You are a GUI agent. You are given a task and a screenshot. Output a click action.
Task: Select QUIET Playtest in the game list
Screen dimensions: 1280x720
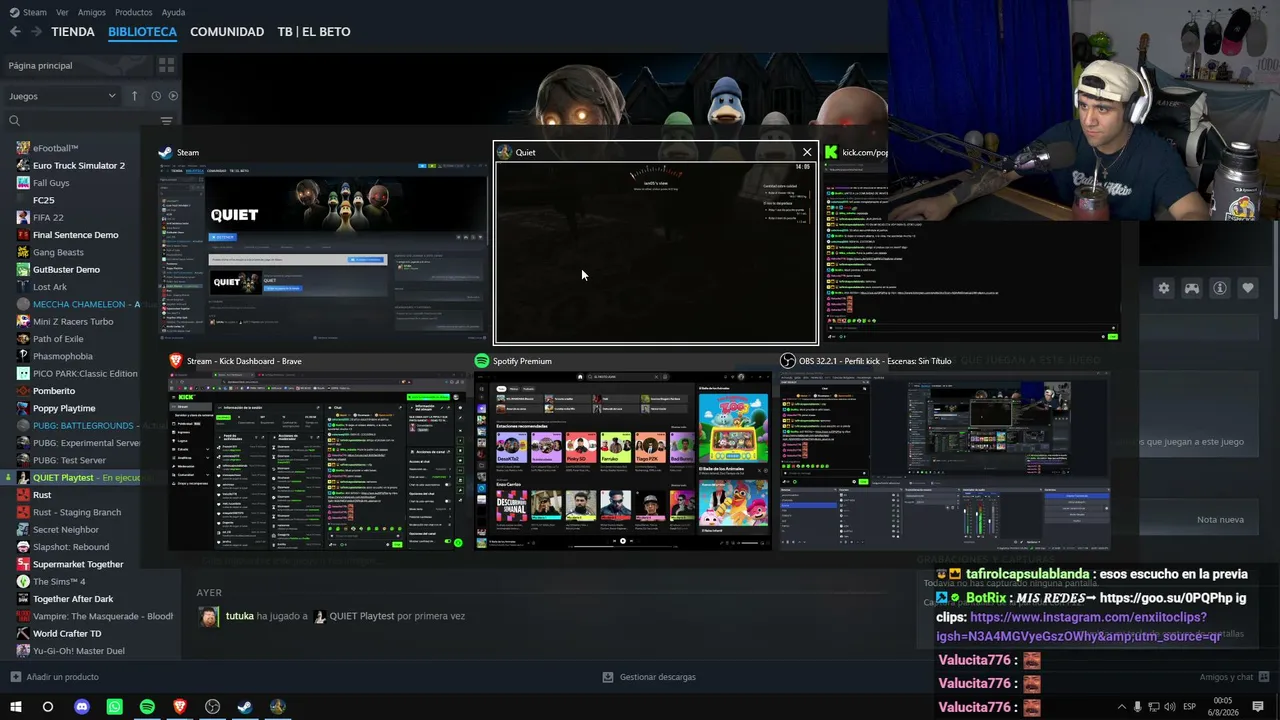point(72,477)
